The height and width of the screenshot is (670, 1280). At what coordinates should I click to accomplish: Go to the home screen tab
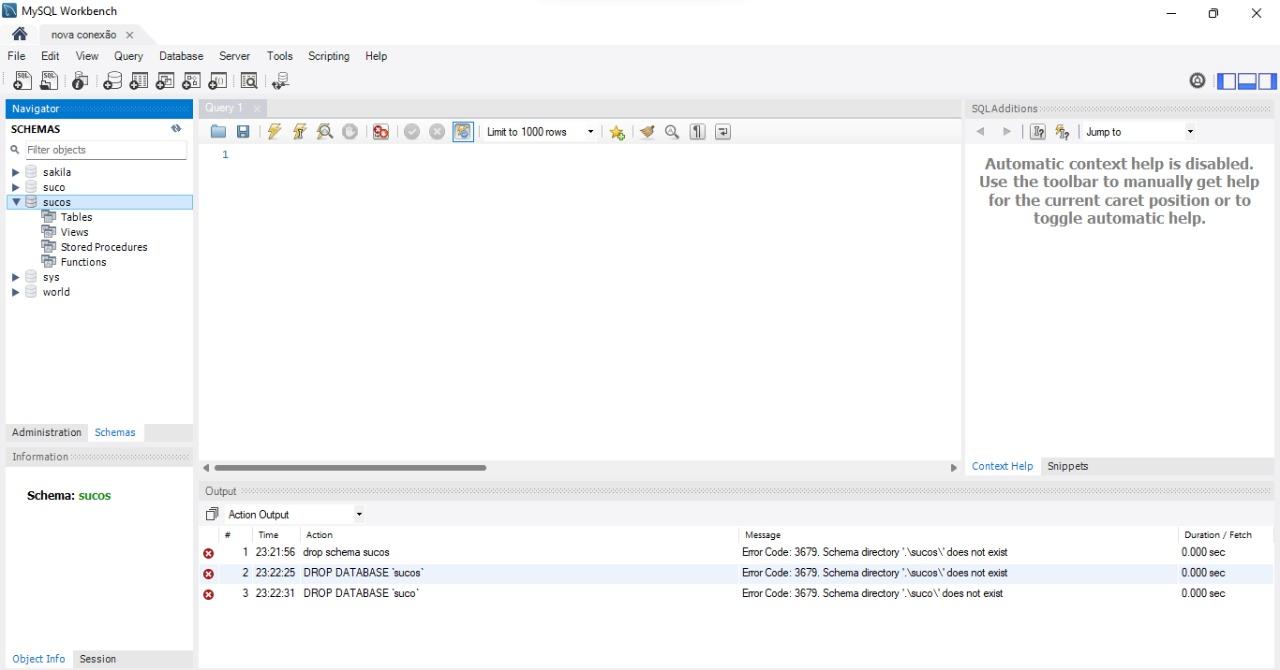(x=19, y=34)
